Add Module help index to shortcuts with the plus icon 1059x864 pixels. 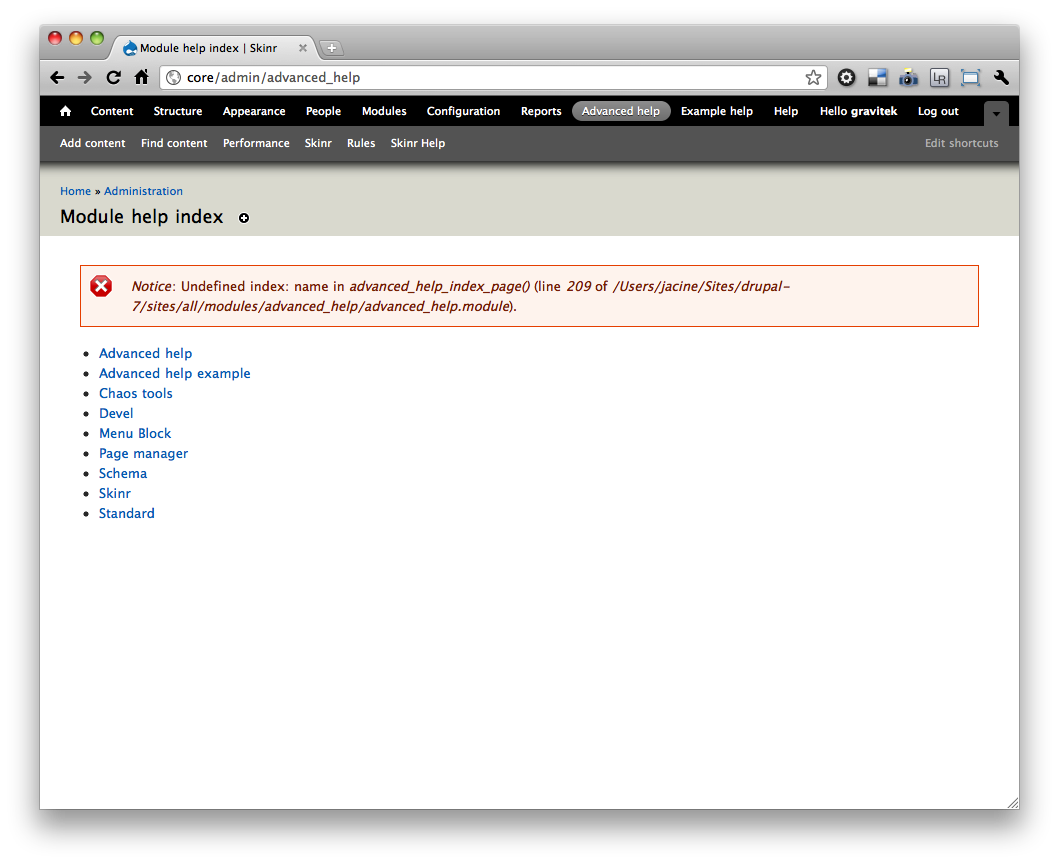(244, 218)
